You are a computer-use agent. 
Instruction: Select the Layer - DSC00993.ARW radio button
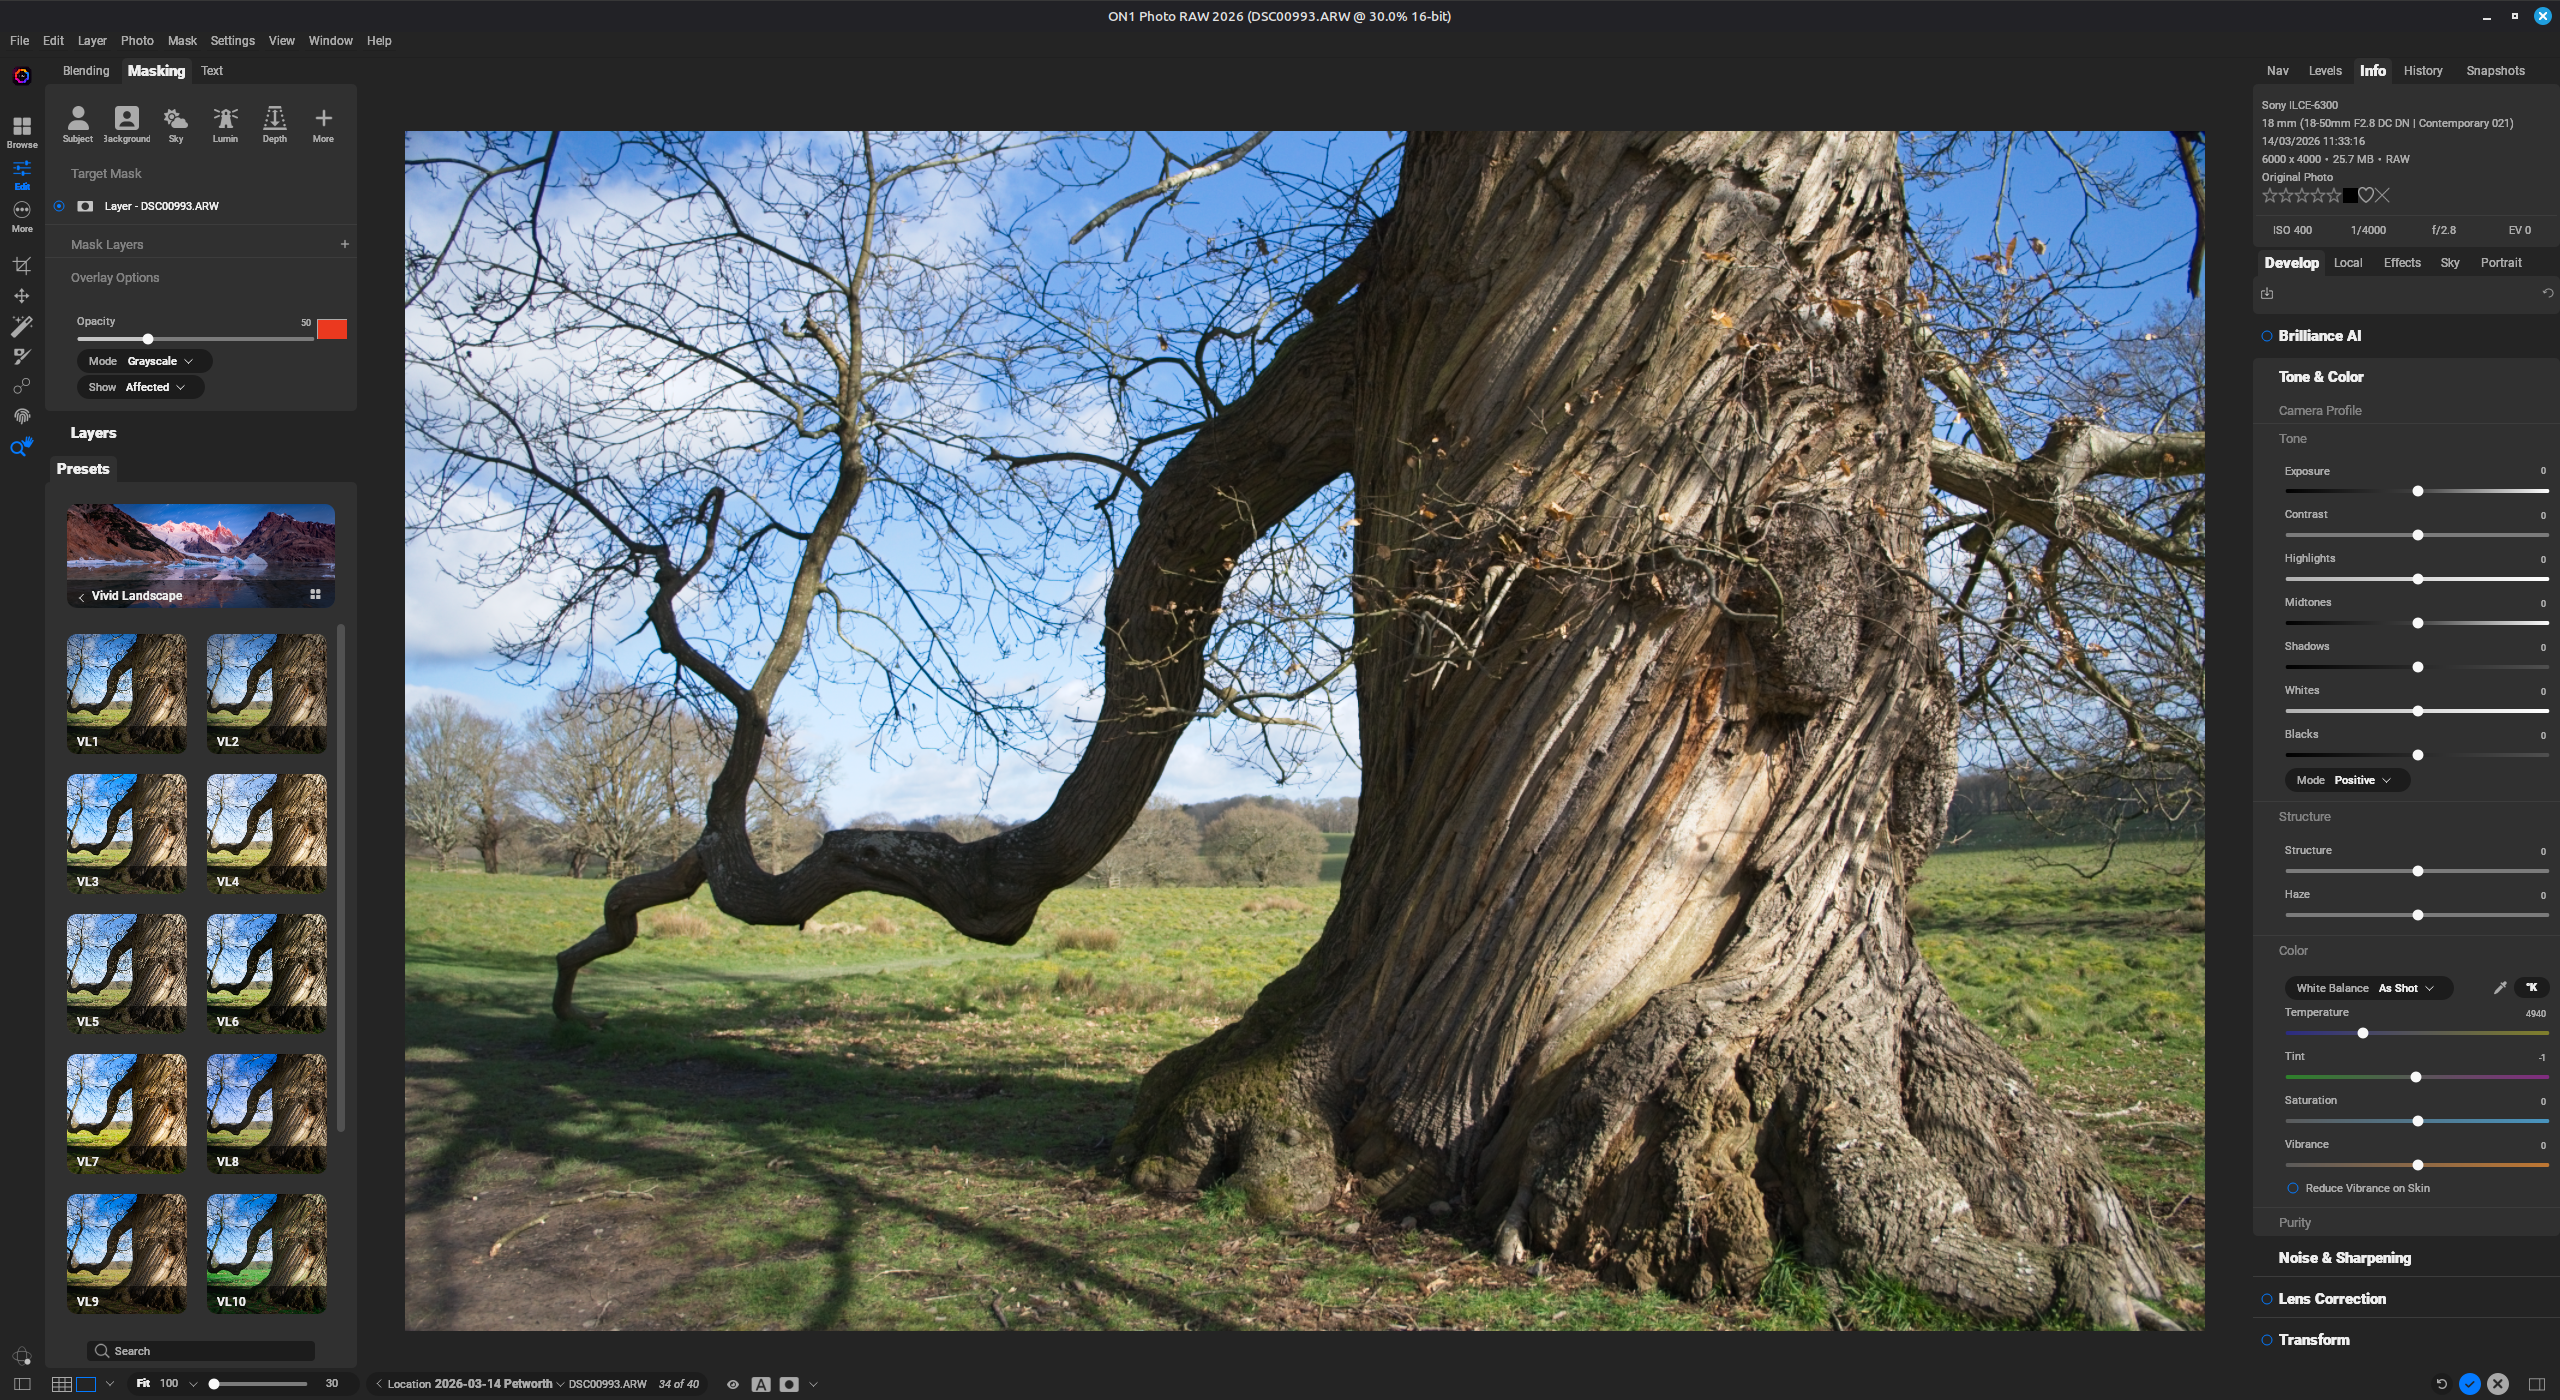click(58, 206)
